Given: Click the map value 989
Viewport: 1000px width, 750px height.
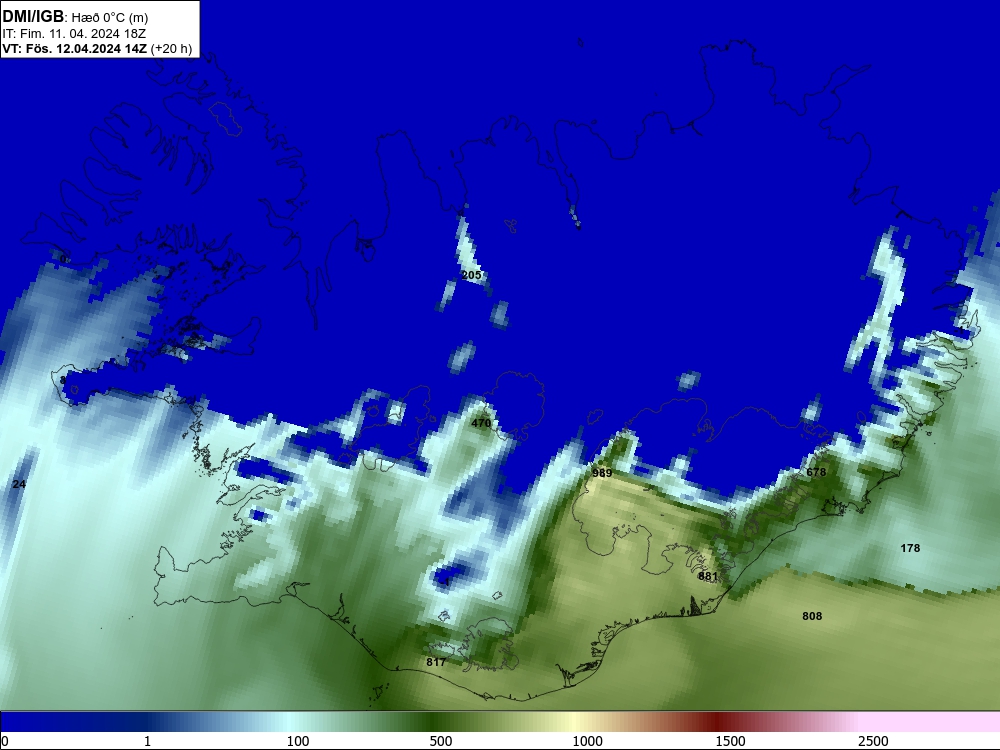Looking at the screenshot, I should pyautogui.click(x=602, y=473).
